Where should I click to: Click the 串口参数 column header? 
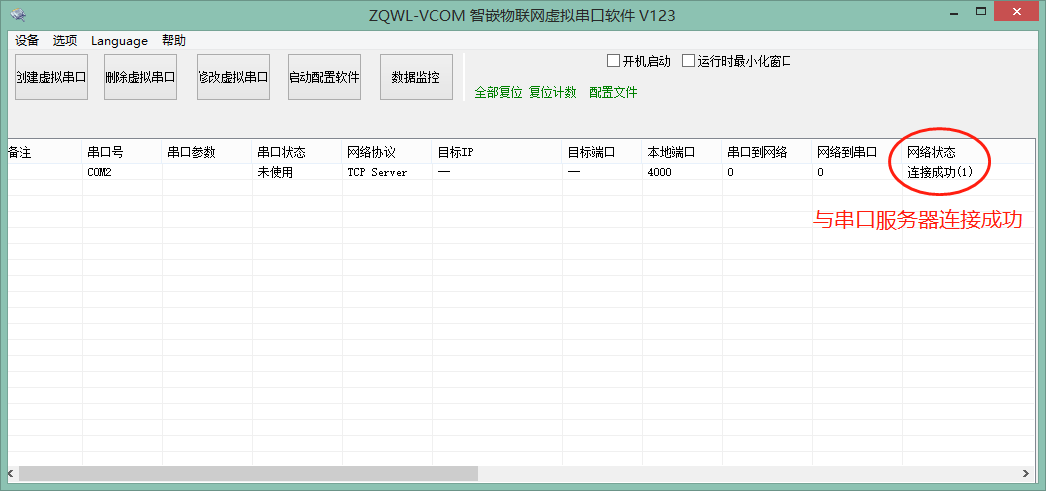pos(207,153)
